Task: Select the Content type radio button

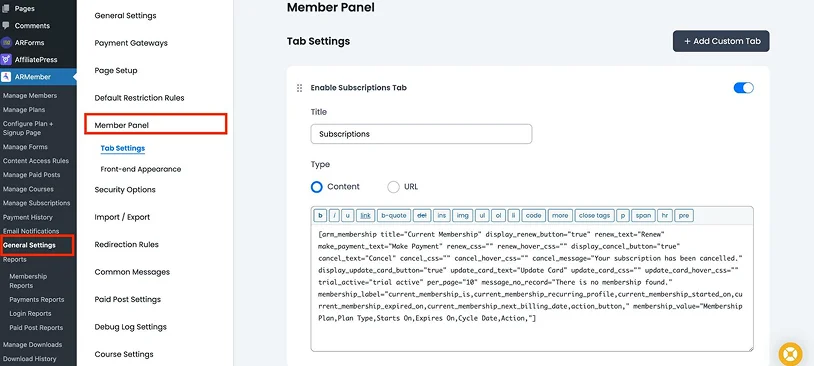Action: tap(317, 187)
